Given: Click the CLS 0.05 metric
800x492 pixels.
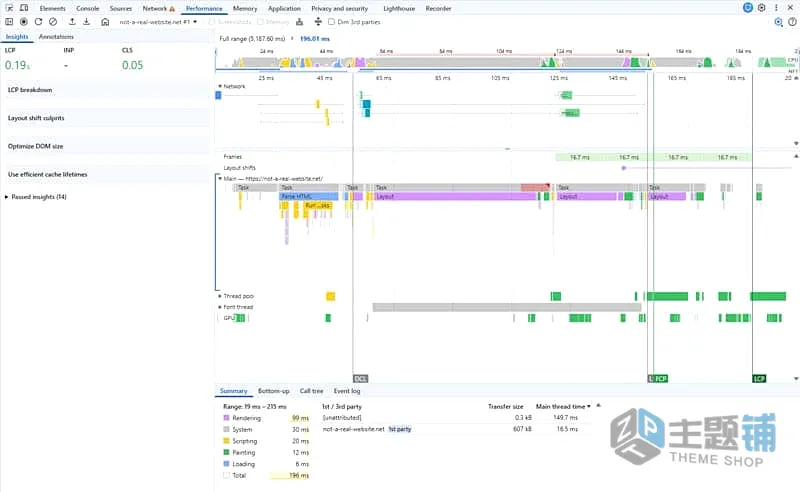Looking at the screenshot, I should (133, 65).
